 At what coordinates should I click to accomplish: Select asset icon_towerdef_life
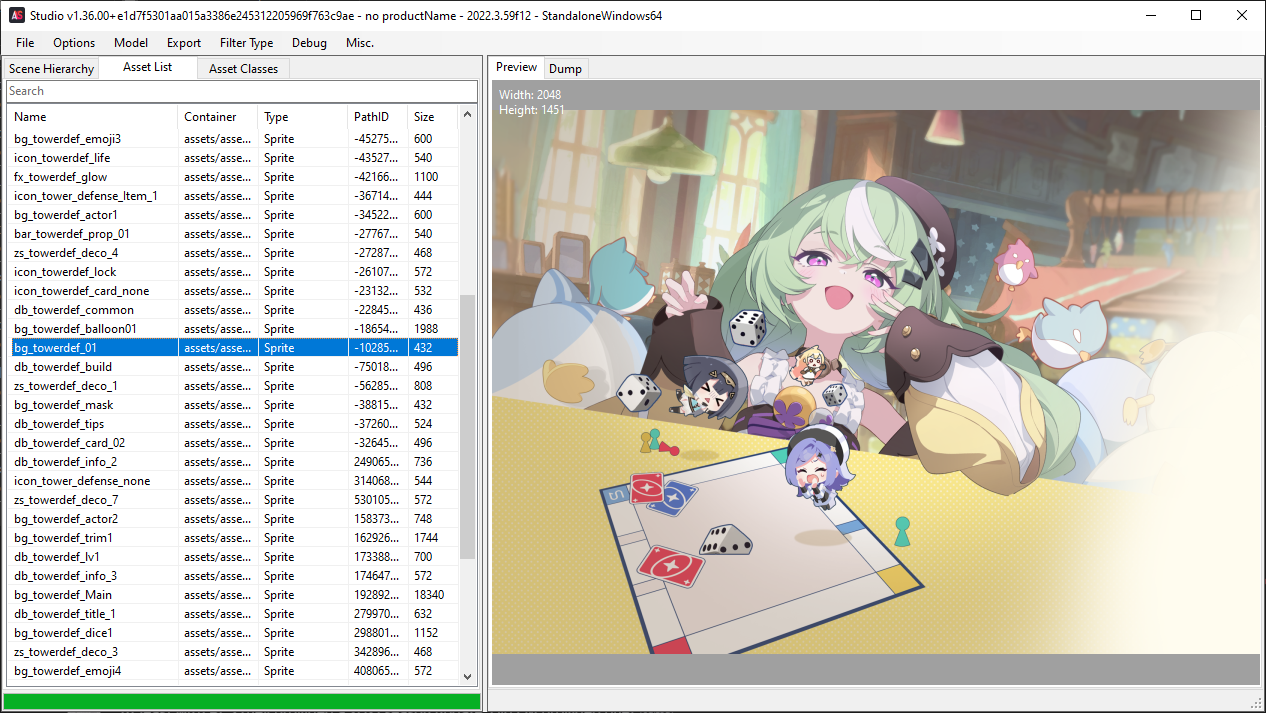[233, 158]
